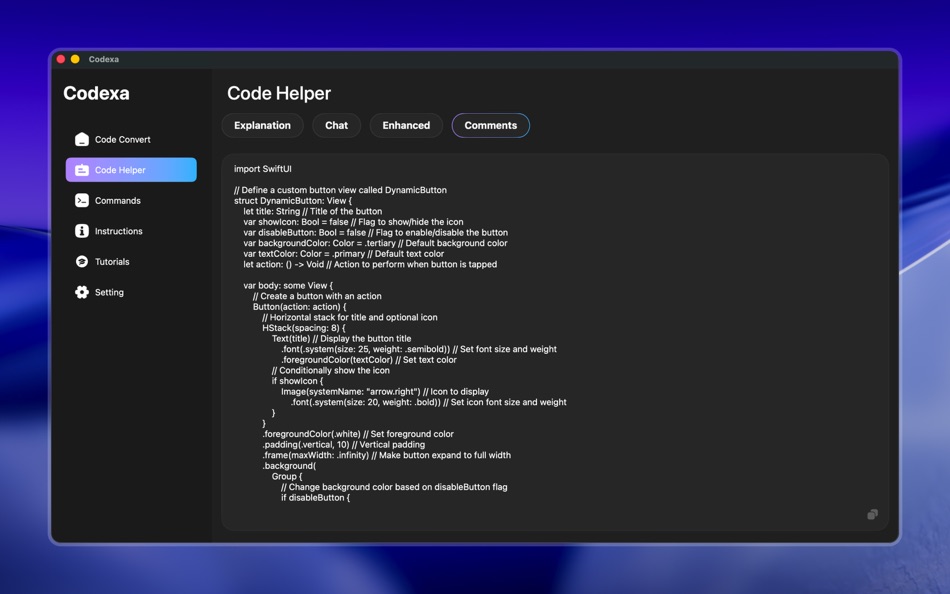Click 'let action: () -> Void' line
The height and width of the screenshot is (594, 950).
(x=370, y=264)
